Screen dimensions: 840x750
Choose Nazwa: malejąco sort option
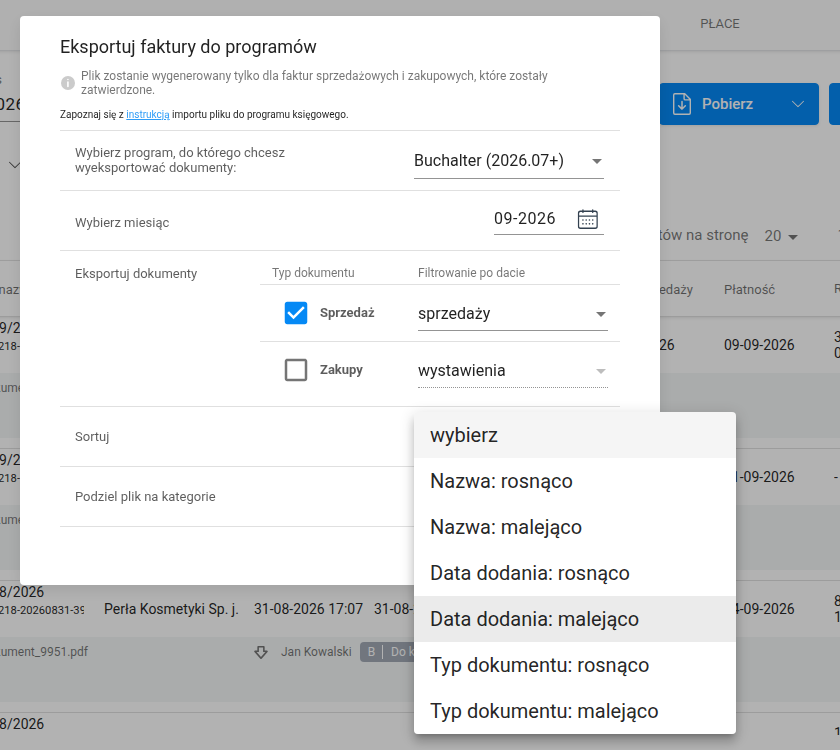pyautogui.click(x=575, y=527)
